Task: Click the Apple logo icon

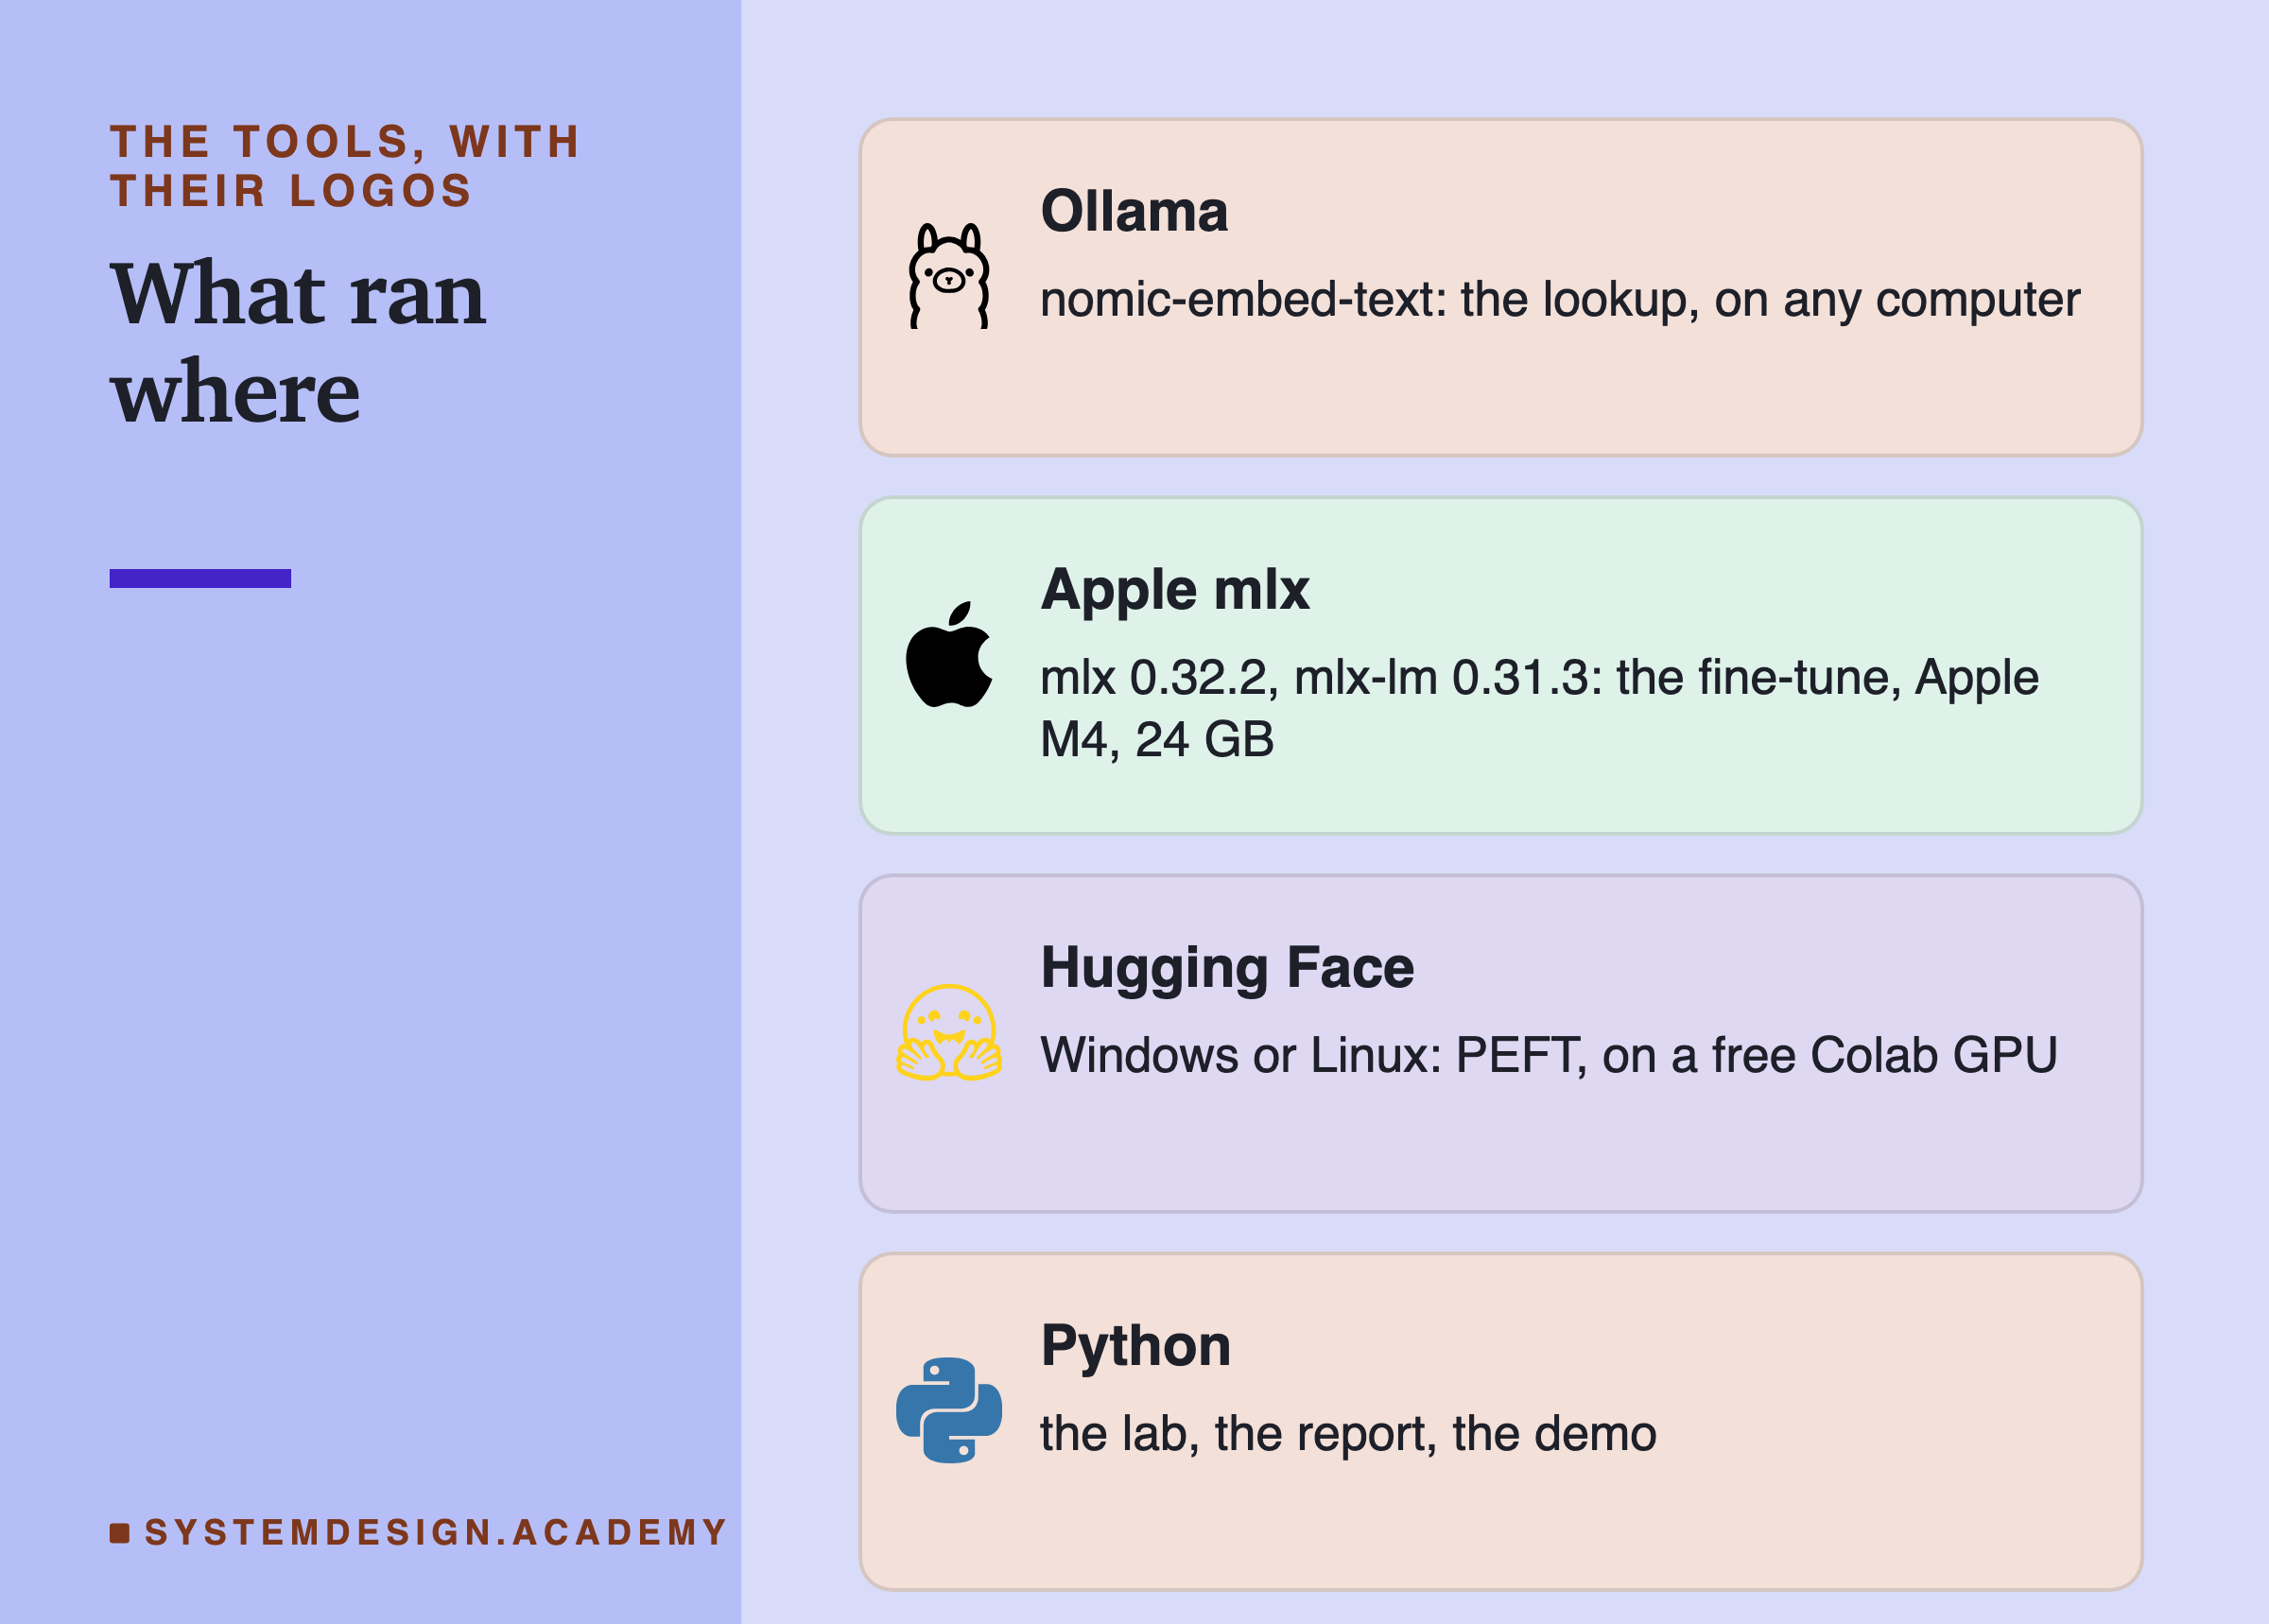Action: pyautogui.click(x=949, y=655)
